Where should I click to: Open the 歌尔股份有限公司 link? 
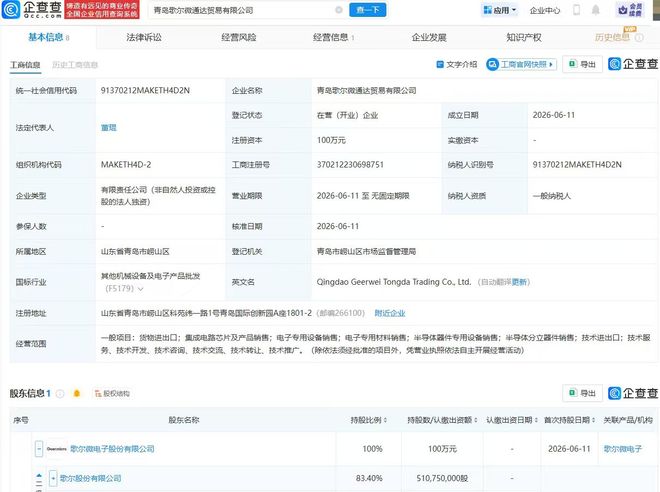[x=90, y=479]
